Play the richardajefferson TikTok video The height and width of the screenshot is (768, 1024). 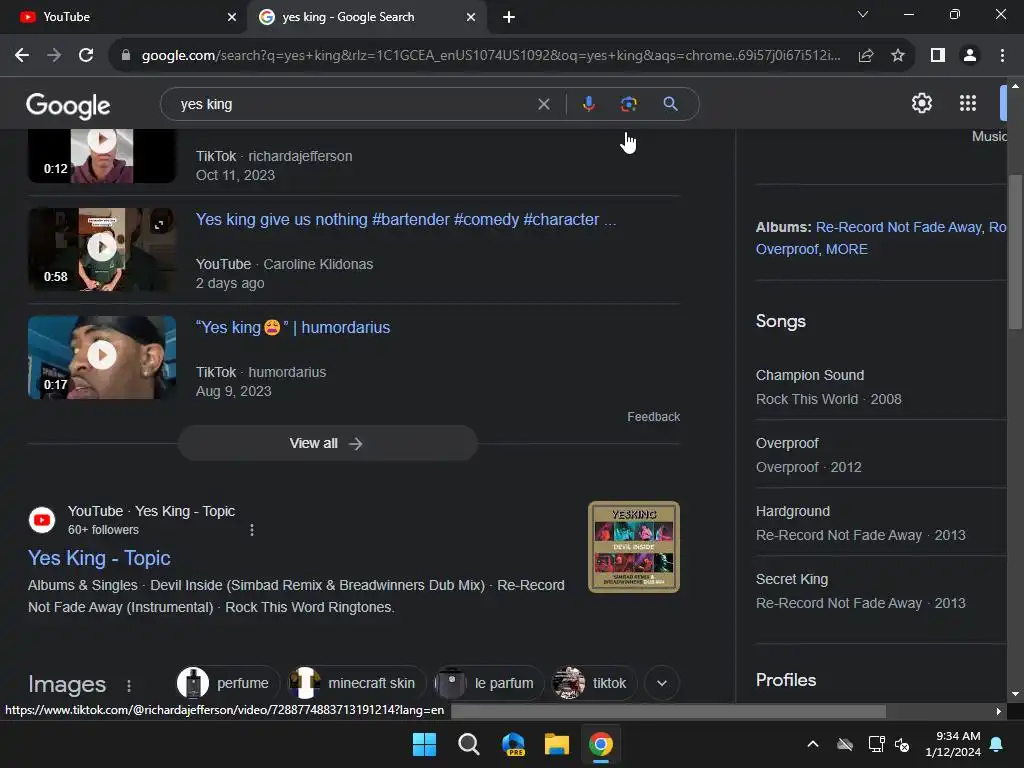coord(102,155)
